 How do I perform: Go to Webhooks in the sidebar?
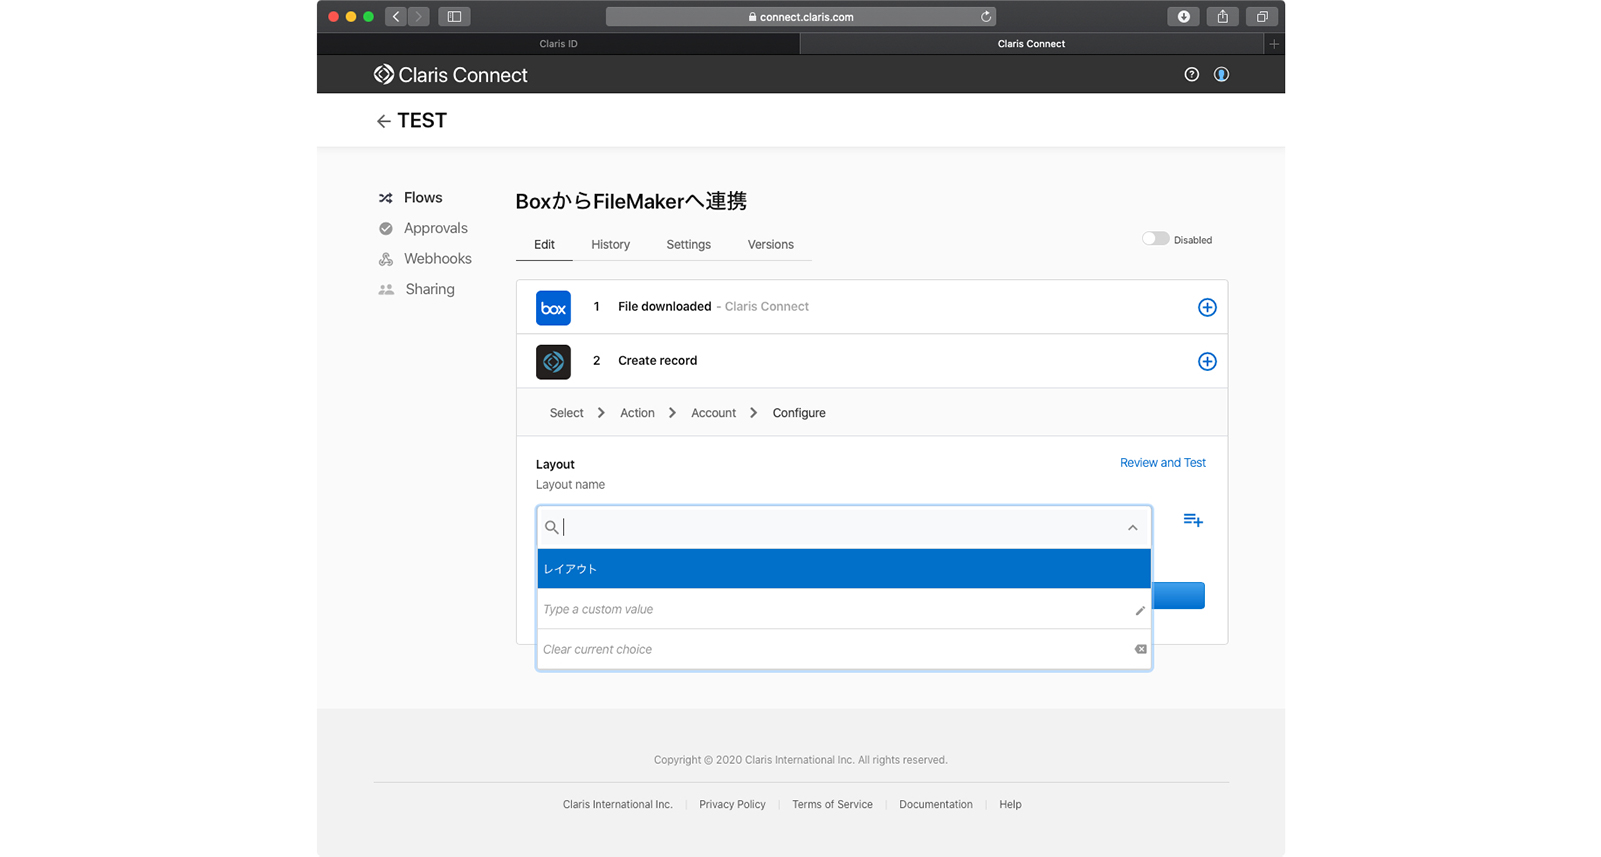[x=437, y=259]
